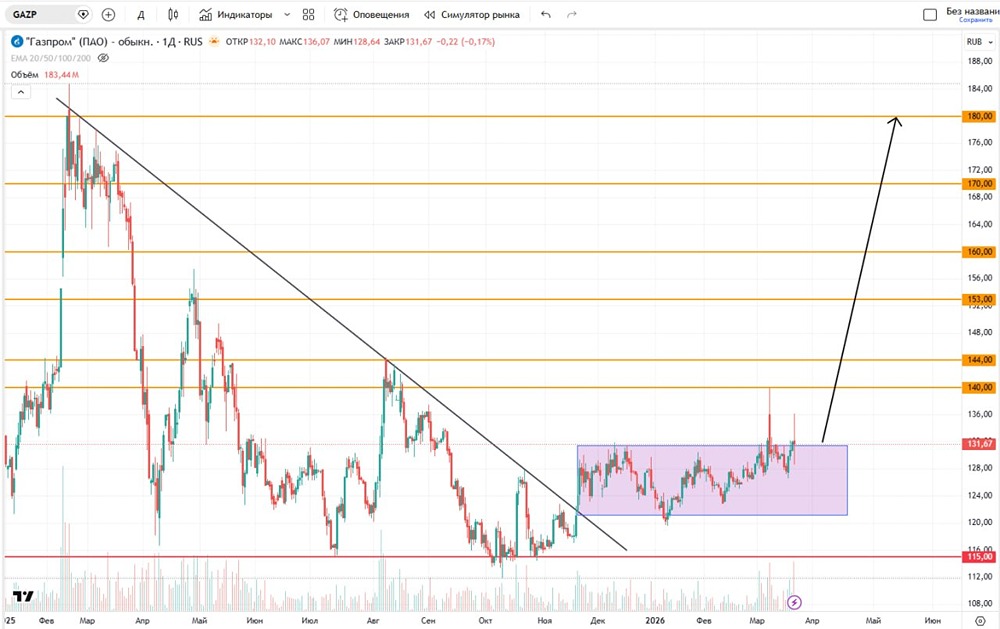Click the МАКС 136,07 high value
This screenshot has height=629, width=1000.
[x=305, y=41]
